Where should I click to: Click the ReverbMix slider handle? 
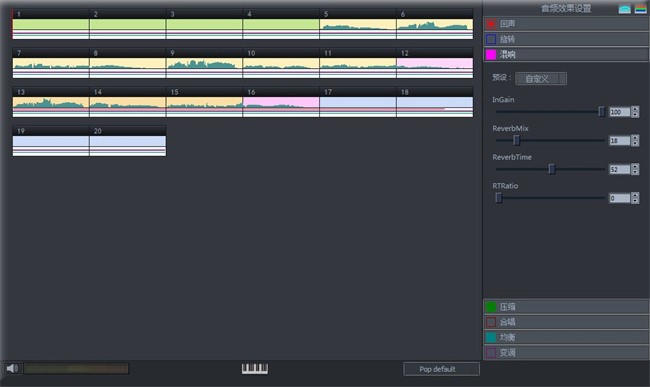point(517,140)
